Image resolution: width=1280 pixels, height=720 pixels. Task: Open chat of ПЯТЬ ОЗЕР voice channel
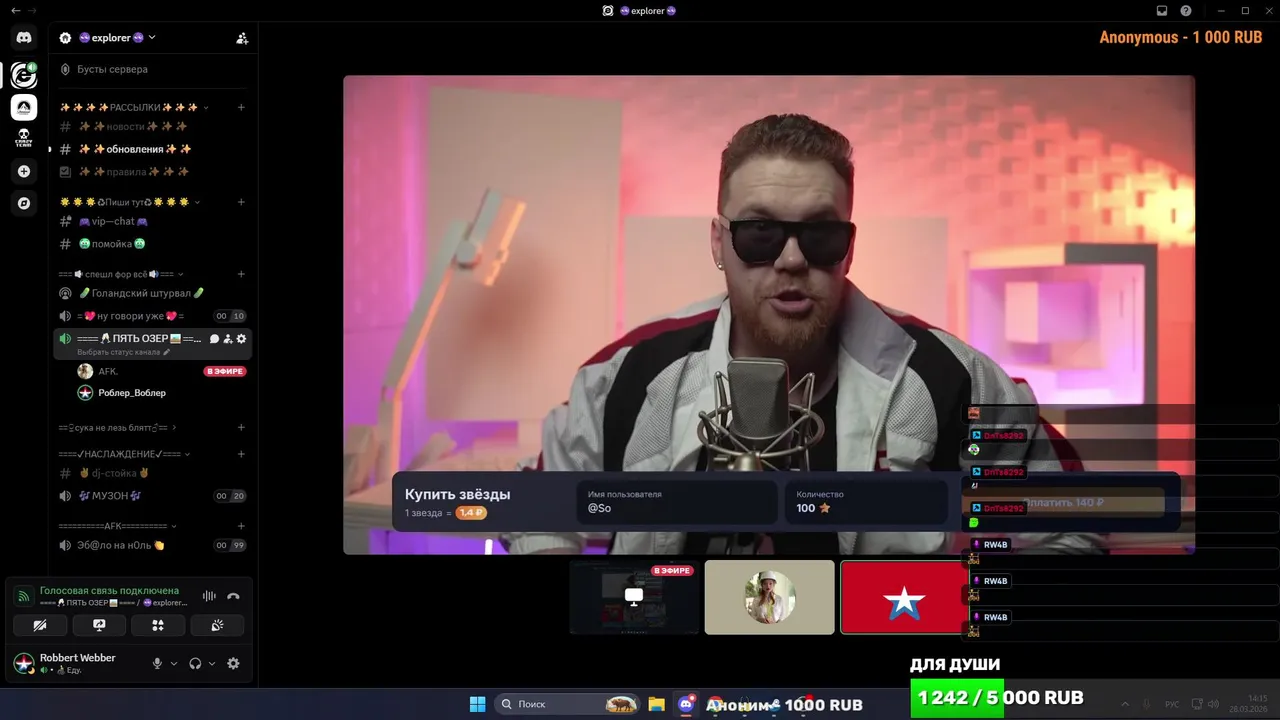click(214, 339)
